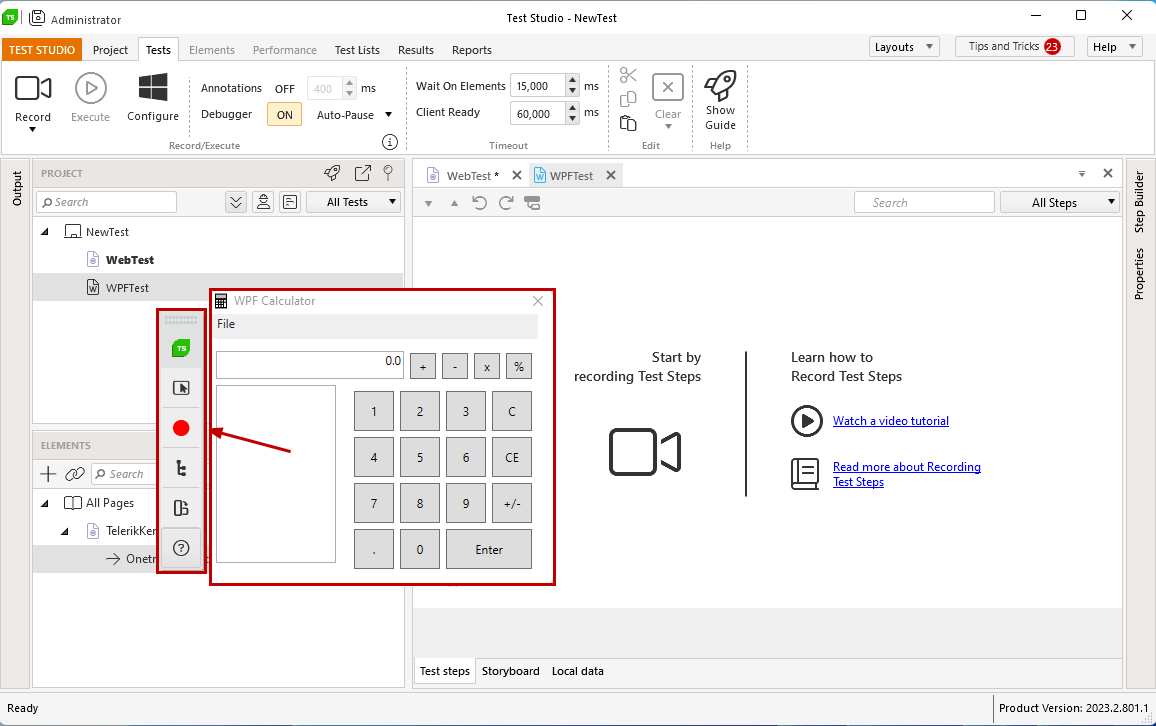Open Read more about Recording Test Steps link

pos(906,474)
